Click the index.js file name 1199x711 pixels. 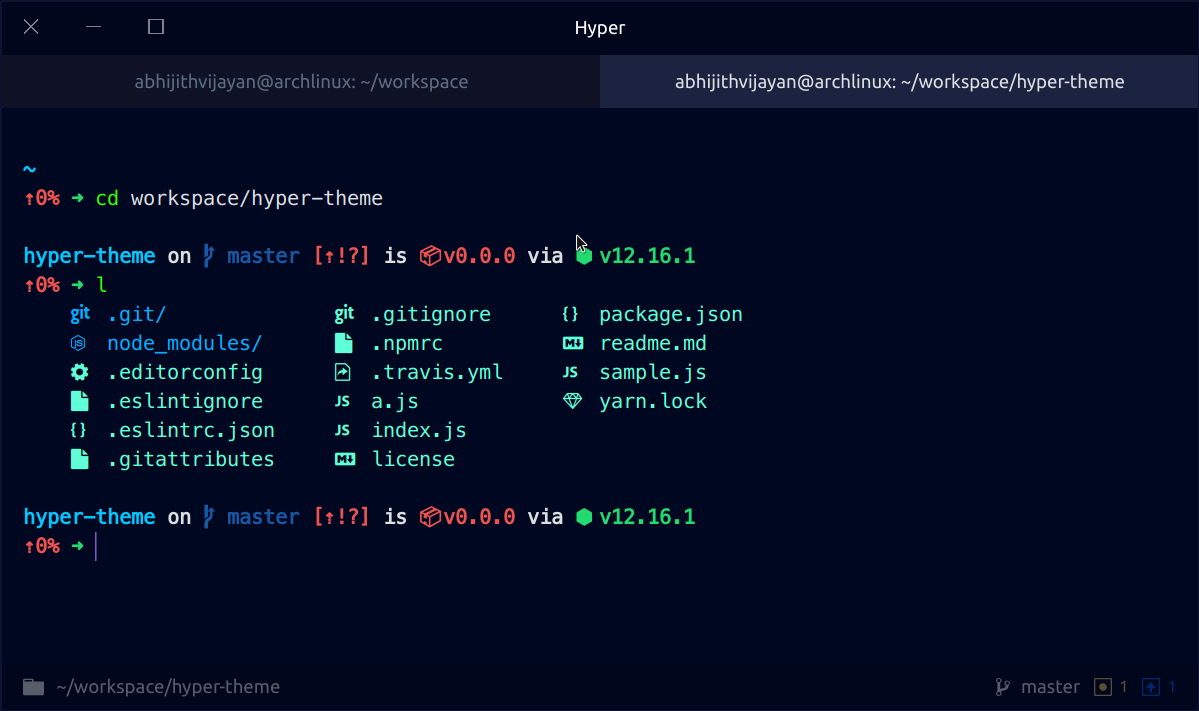pos(419,430)
